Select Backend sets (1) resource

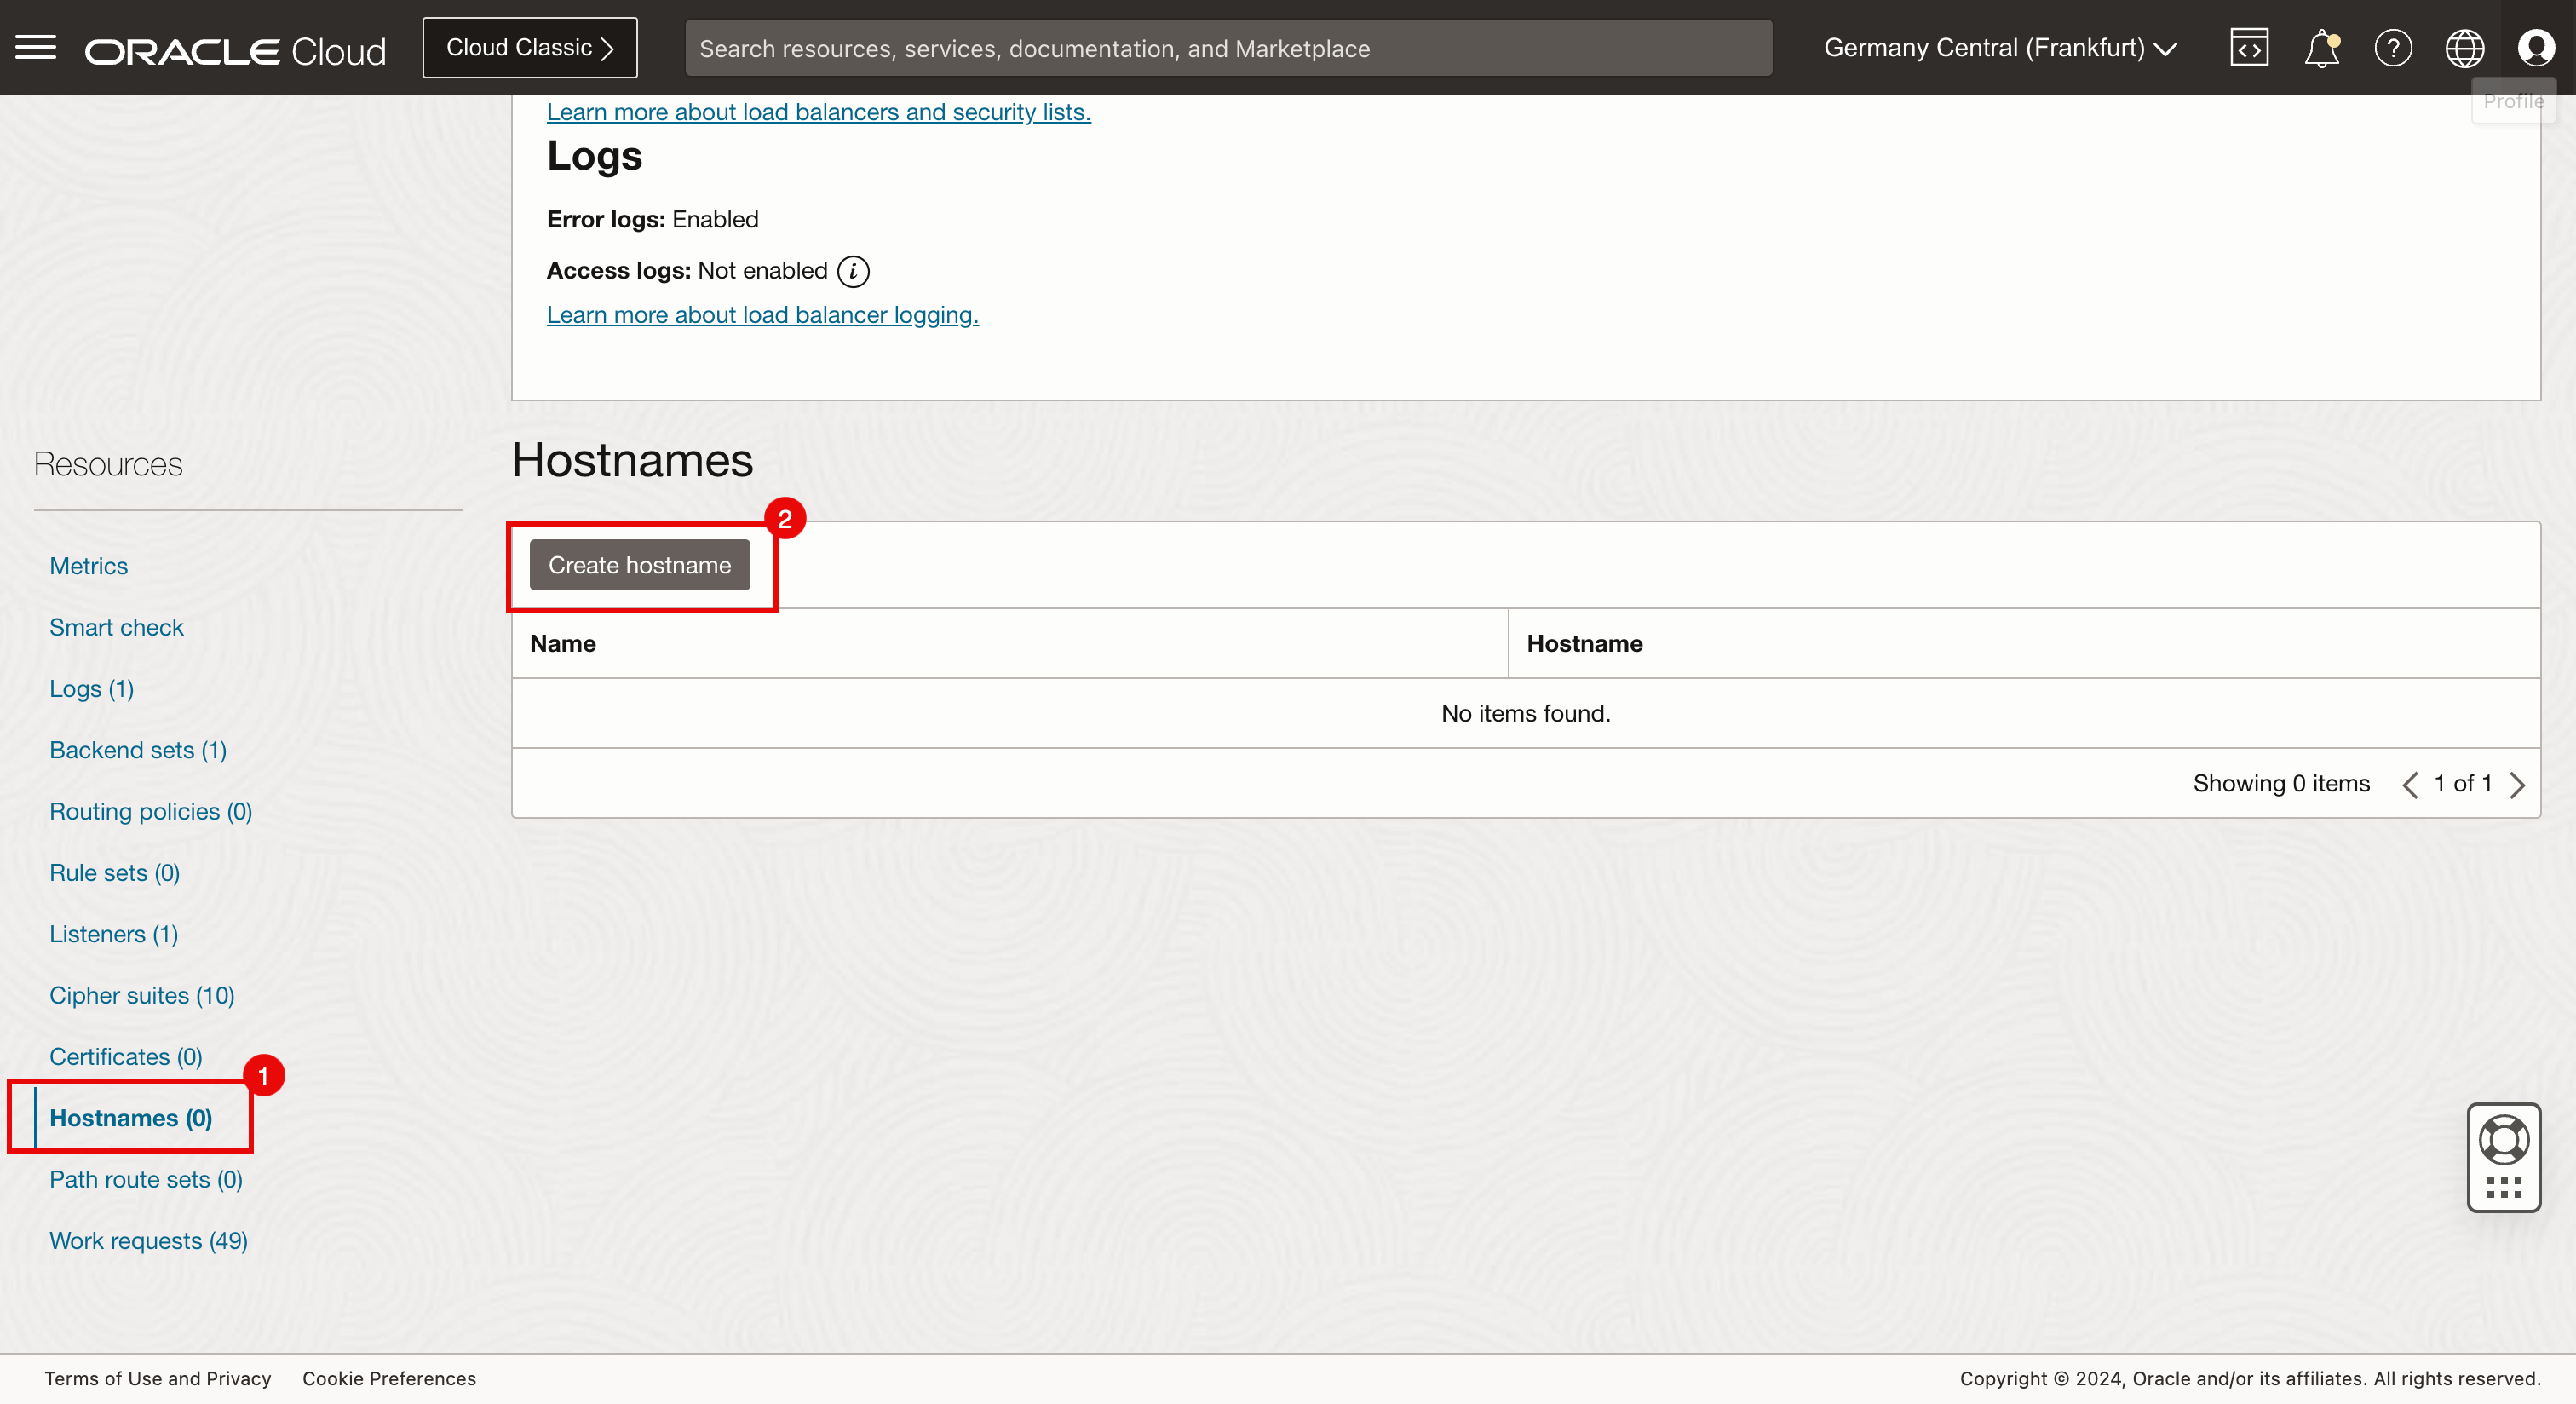point(138,750)
